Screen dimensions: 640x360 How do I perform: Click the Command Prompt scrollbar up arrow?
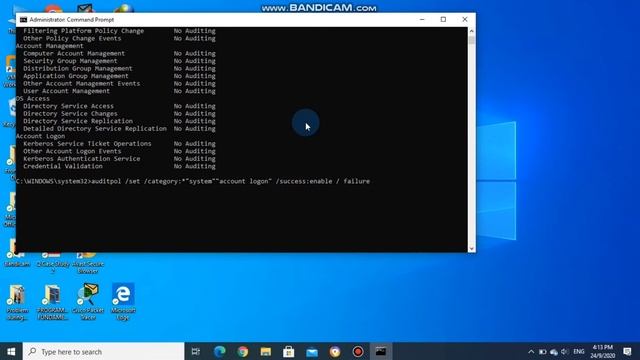coord(471,31)
